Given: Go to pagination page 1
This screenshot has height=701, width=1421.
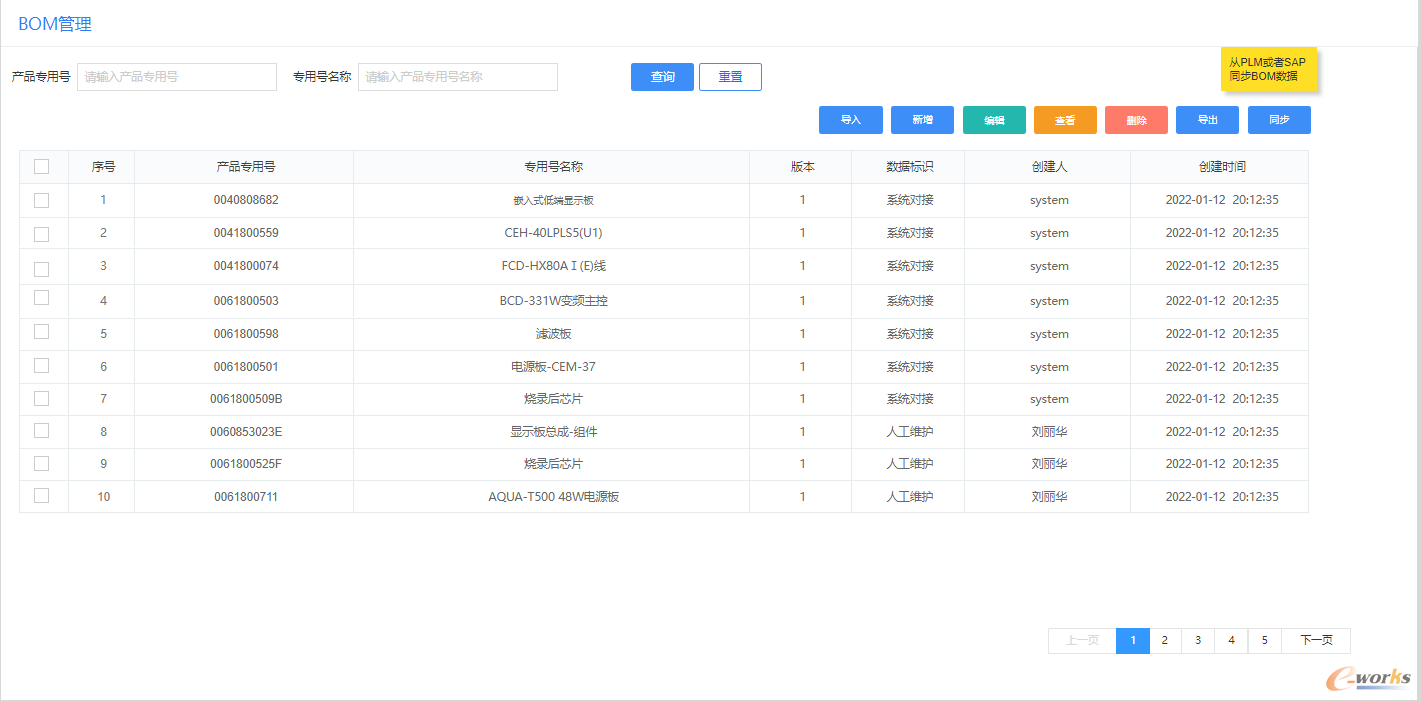Looking at the screenshot, I should 1132,641.
